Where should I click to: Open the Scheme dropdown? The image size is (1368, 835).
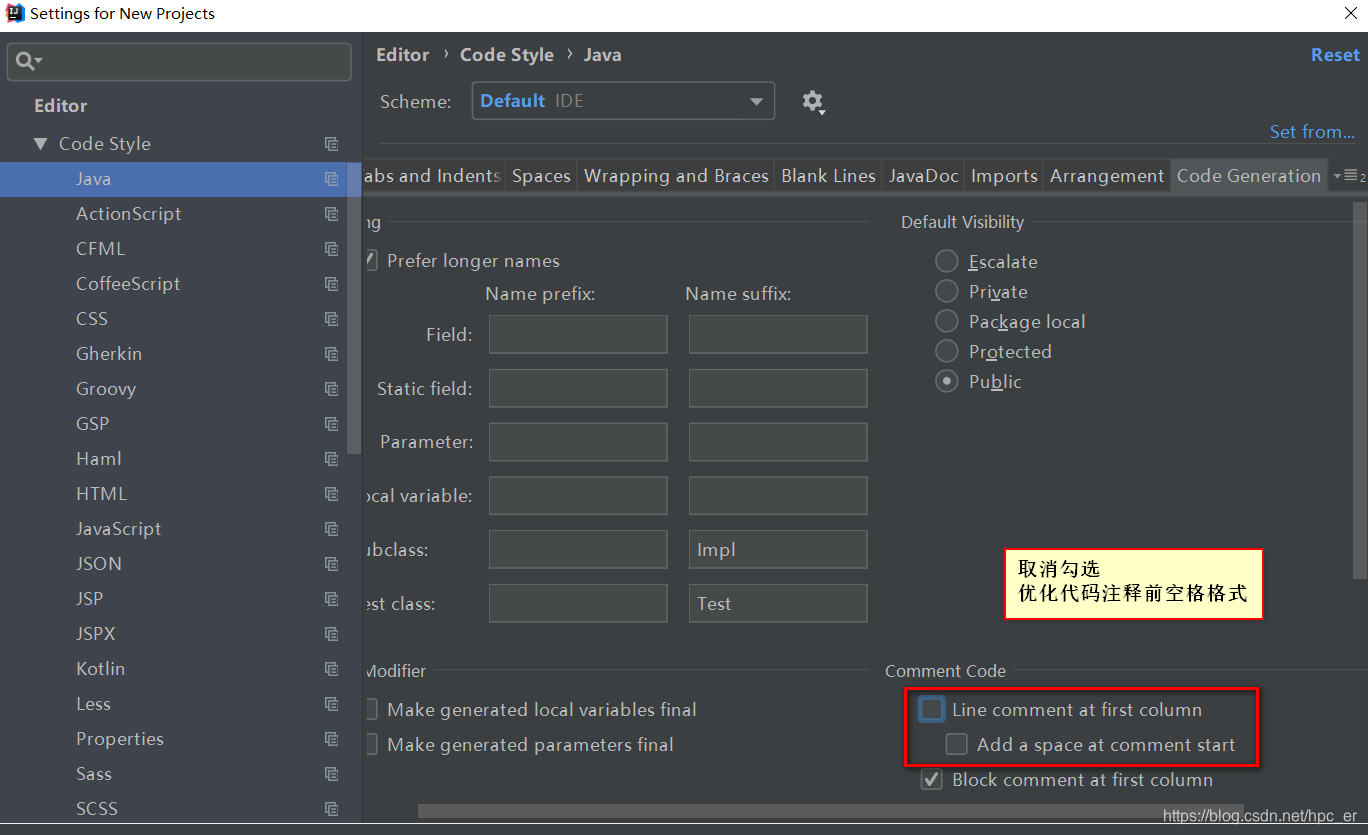click(x=623, y=101)
